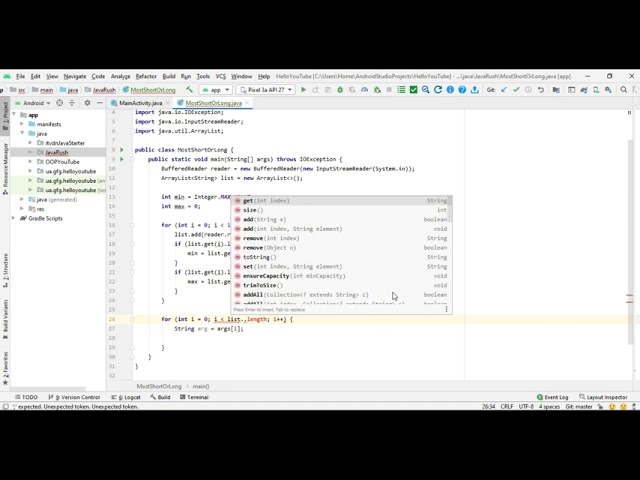The width and height of the screenshot is (640, 480).
Task: Click Git: master branch in status bar
Action: pos(579,407)
